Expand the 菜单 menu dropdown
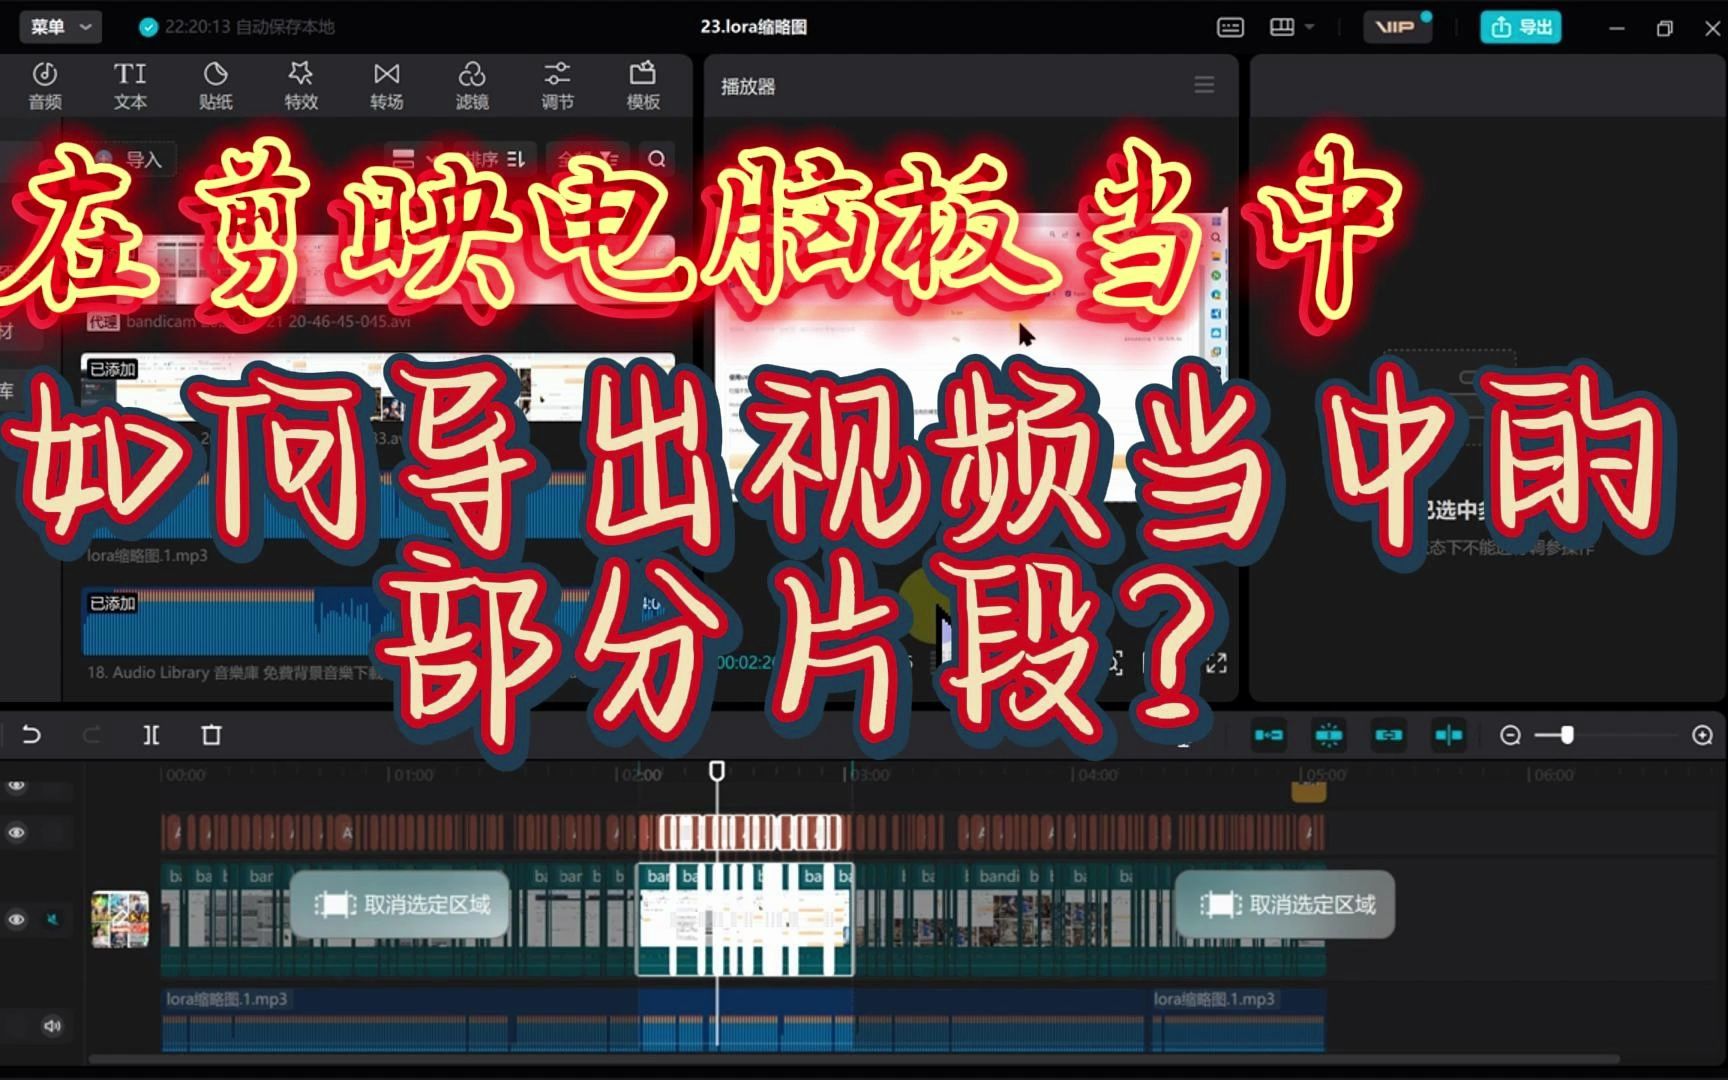 coord(61,27)
